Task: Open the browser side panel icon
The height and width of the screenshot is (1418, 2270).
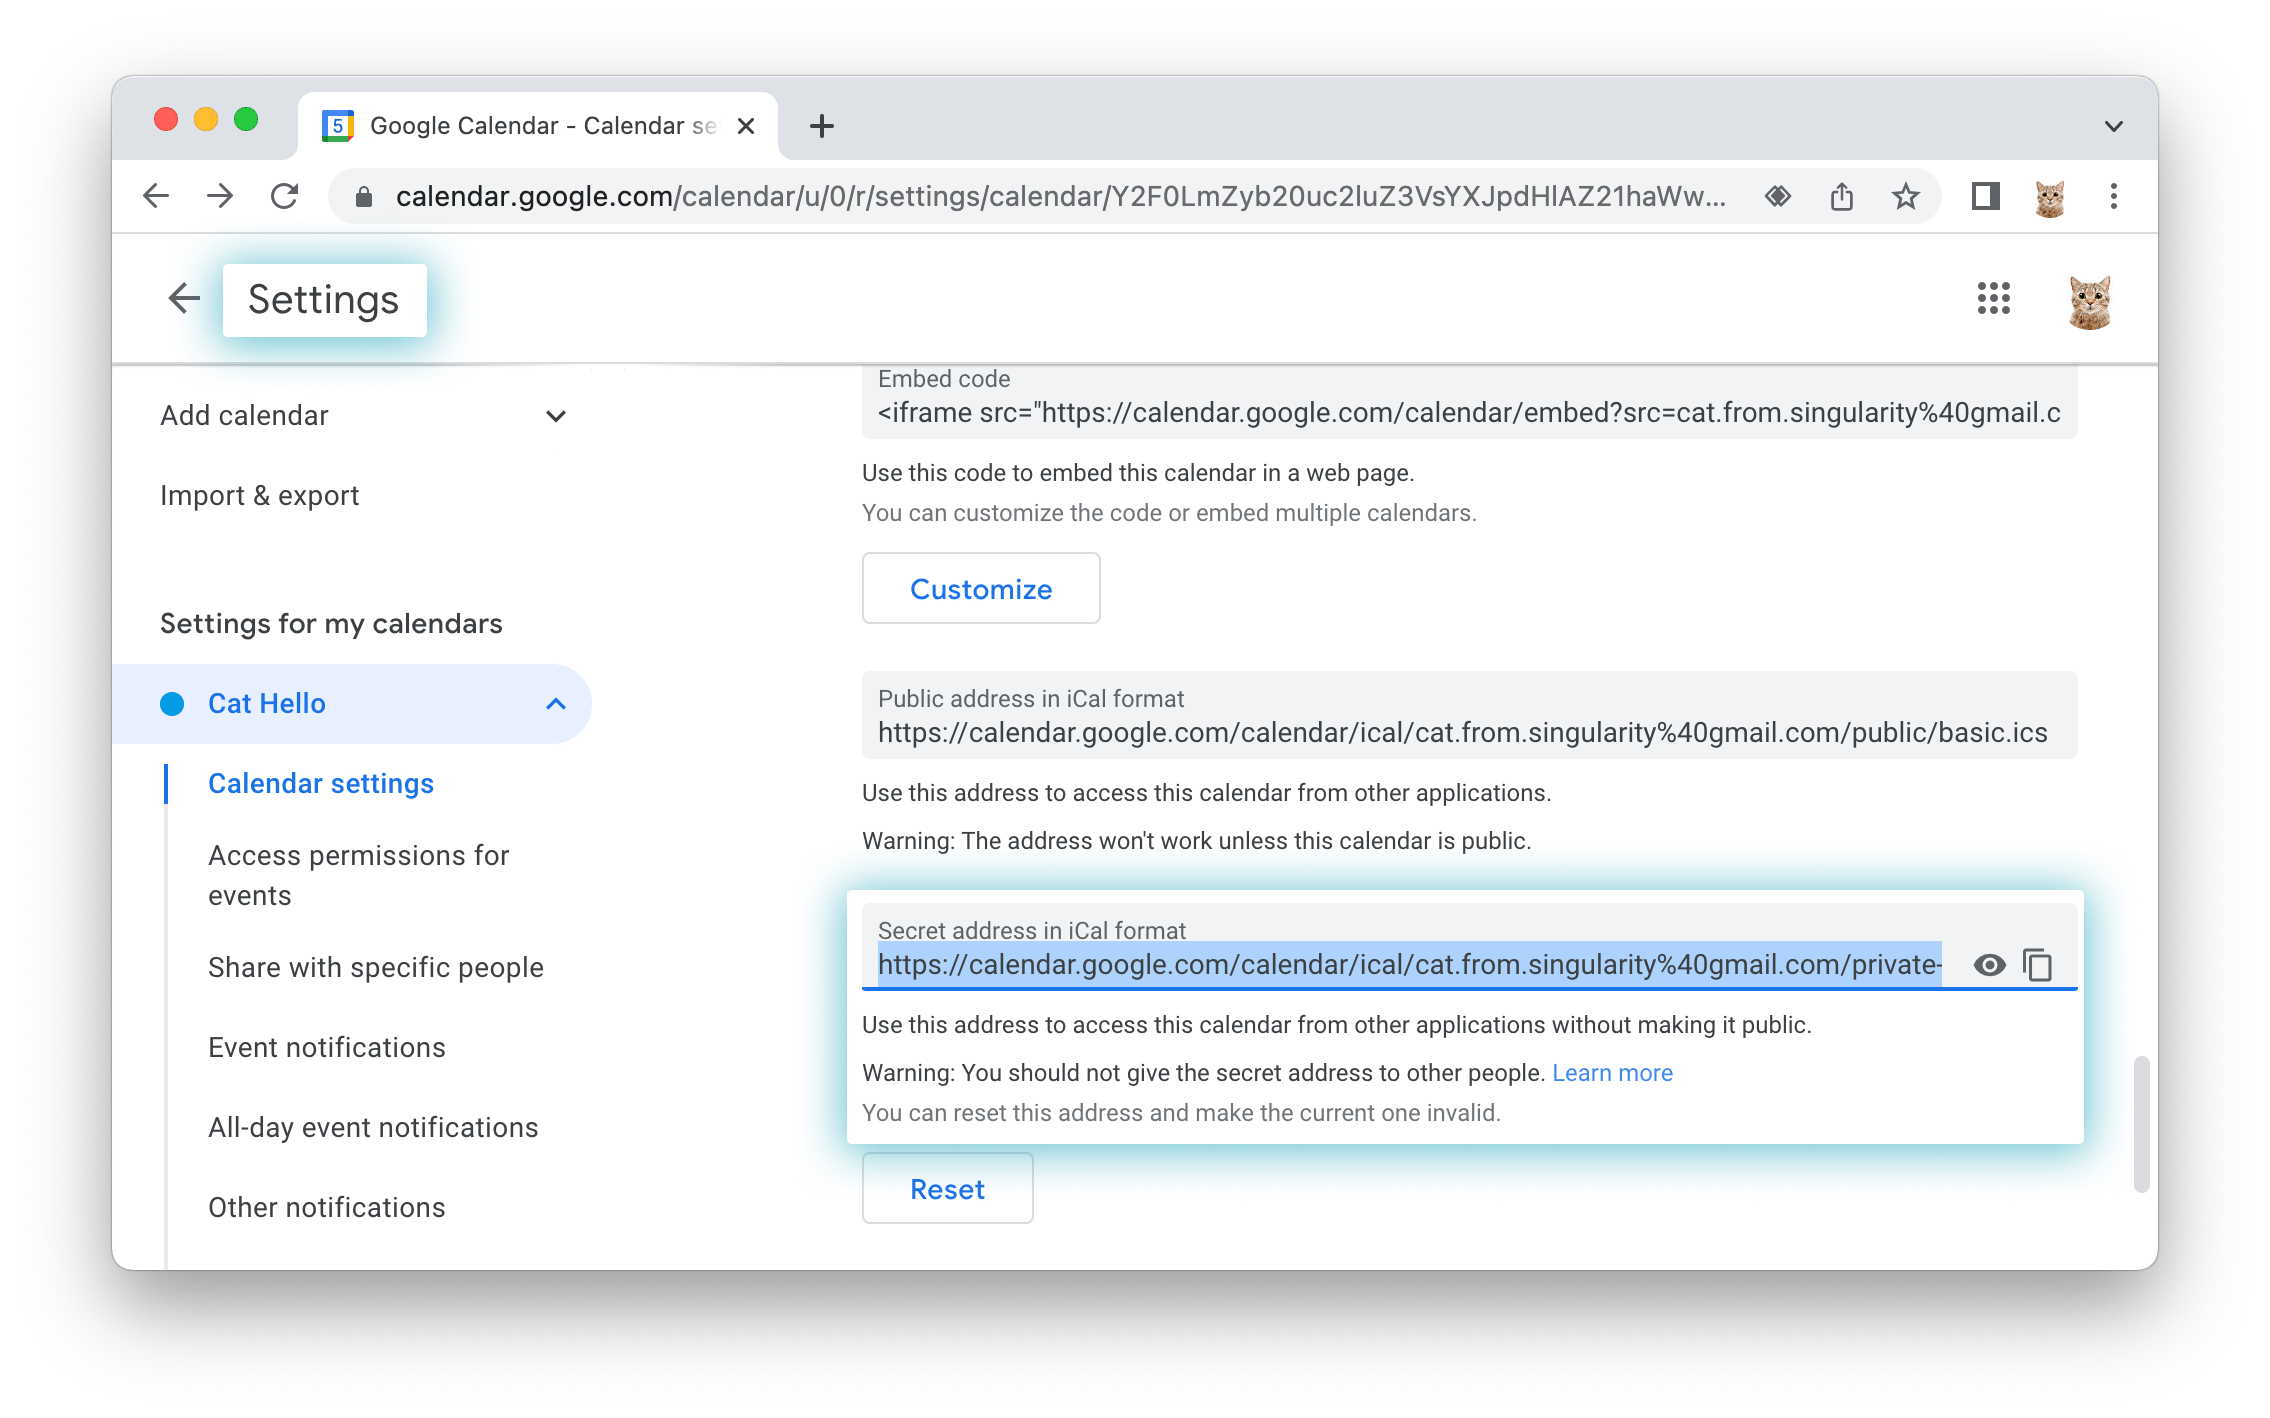Action: coord(1985,196)
